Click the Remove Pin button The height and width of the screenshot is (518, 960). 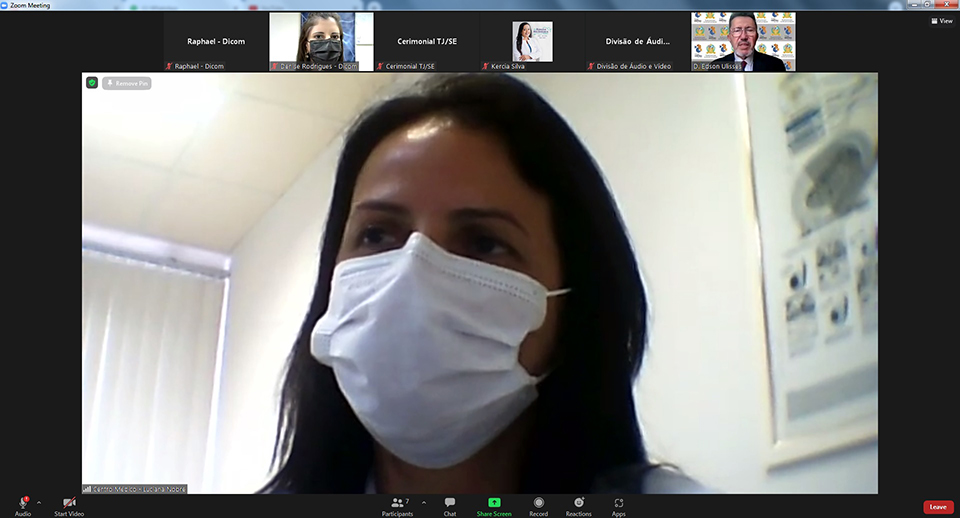(x=127, y=83)
